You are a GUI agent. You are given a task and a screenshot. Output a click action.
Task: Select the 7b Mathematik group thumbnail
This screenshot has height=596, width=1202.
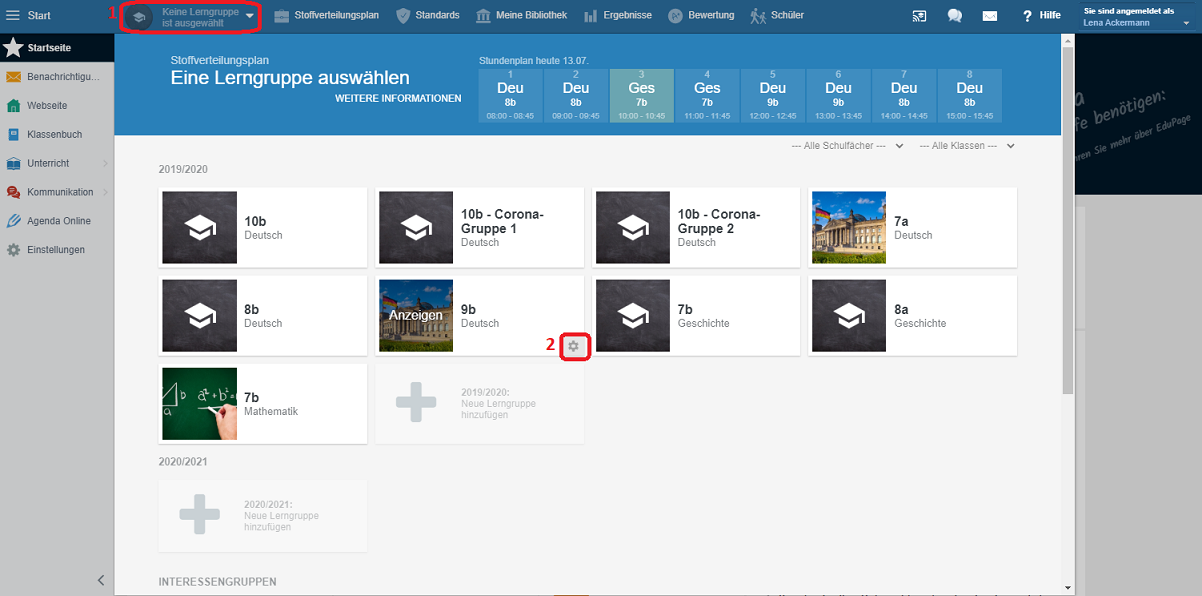[x=200, y=403]
